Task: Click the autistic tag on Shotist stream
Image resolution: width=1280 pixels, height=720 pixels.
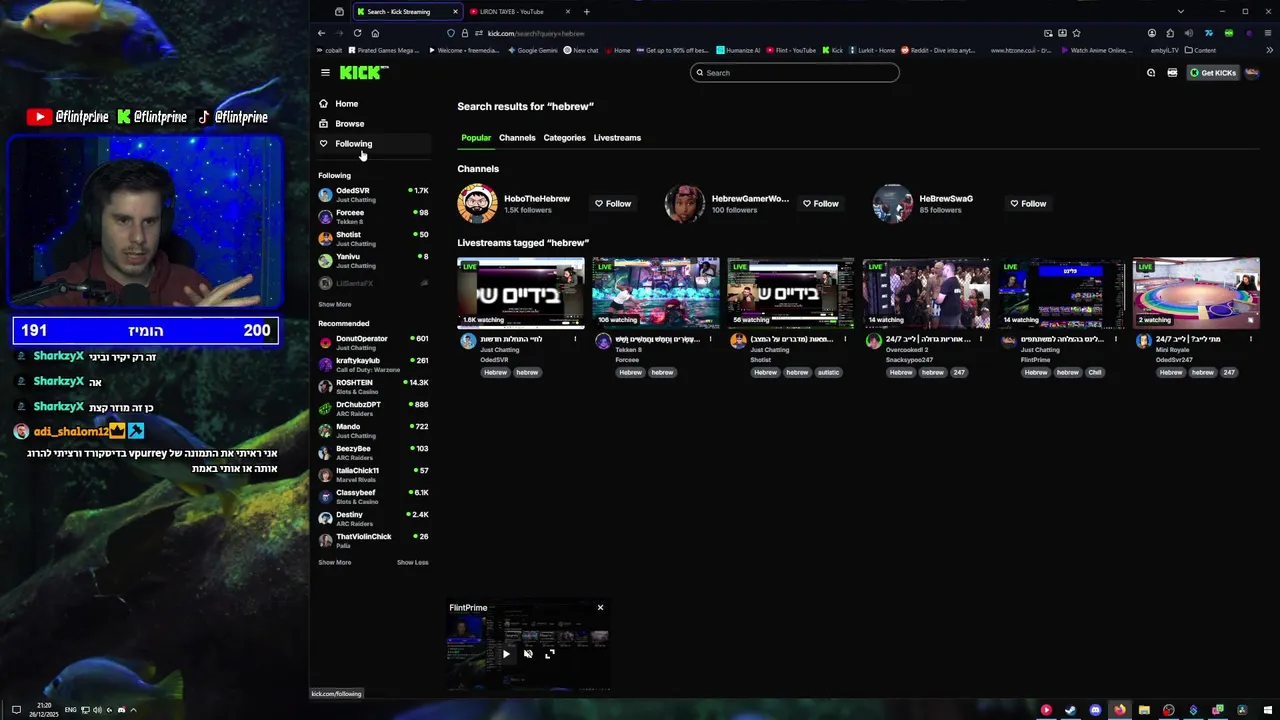Action: (x=828, y=372)
